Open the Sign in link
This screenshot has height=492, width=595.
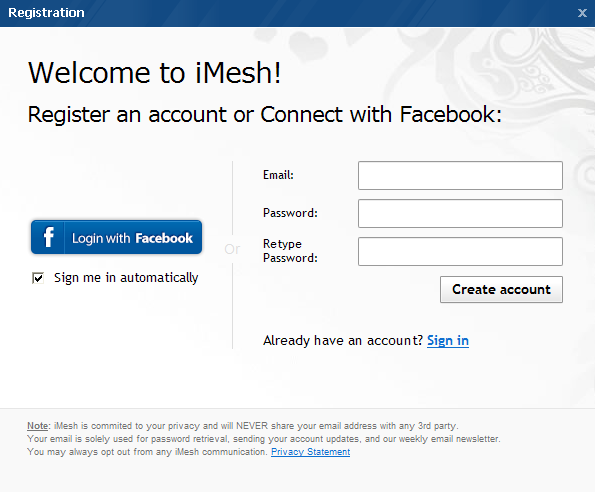tap(448, 341)
